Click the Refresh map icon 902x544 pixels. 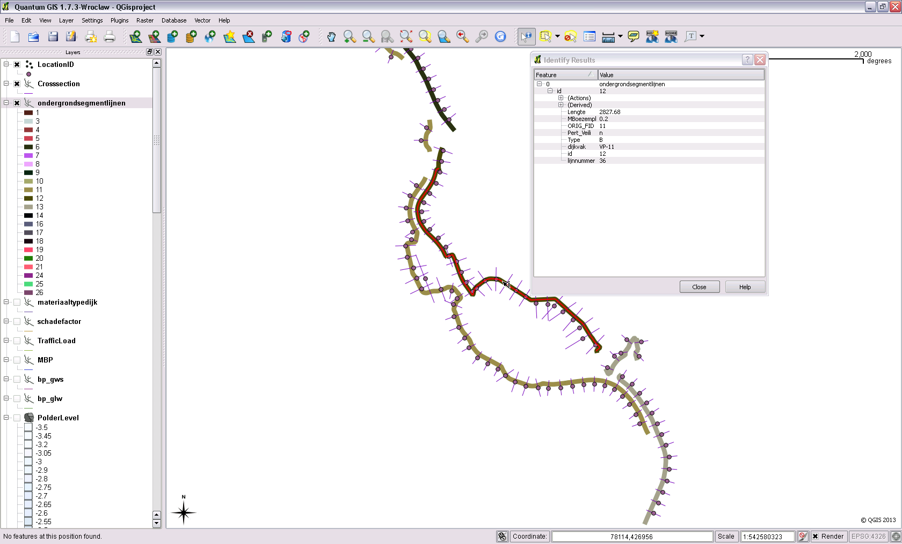tap(500, 37)
